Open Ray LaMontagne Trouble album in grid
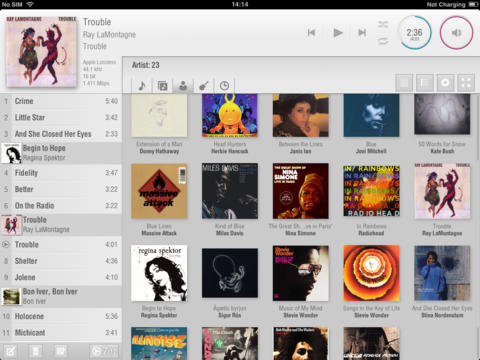The width and height of the screenshot is (480, 360). pyautogui.click(x=442, y=191)
